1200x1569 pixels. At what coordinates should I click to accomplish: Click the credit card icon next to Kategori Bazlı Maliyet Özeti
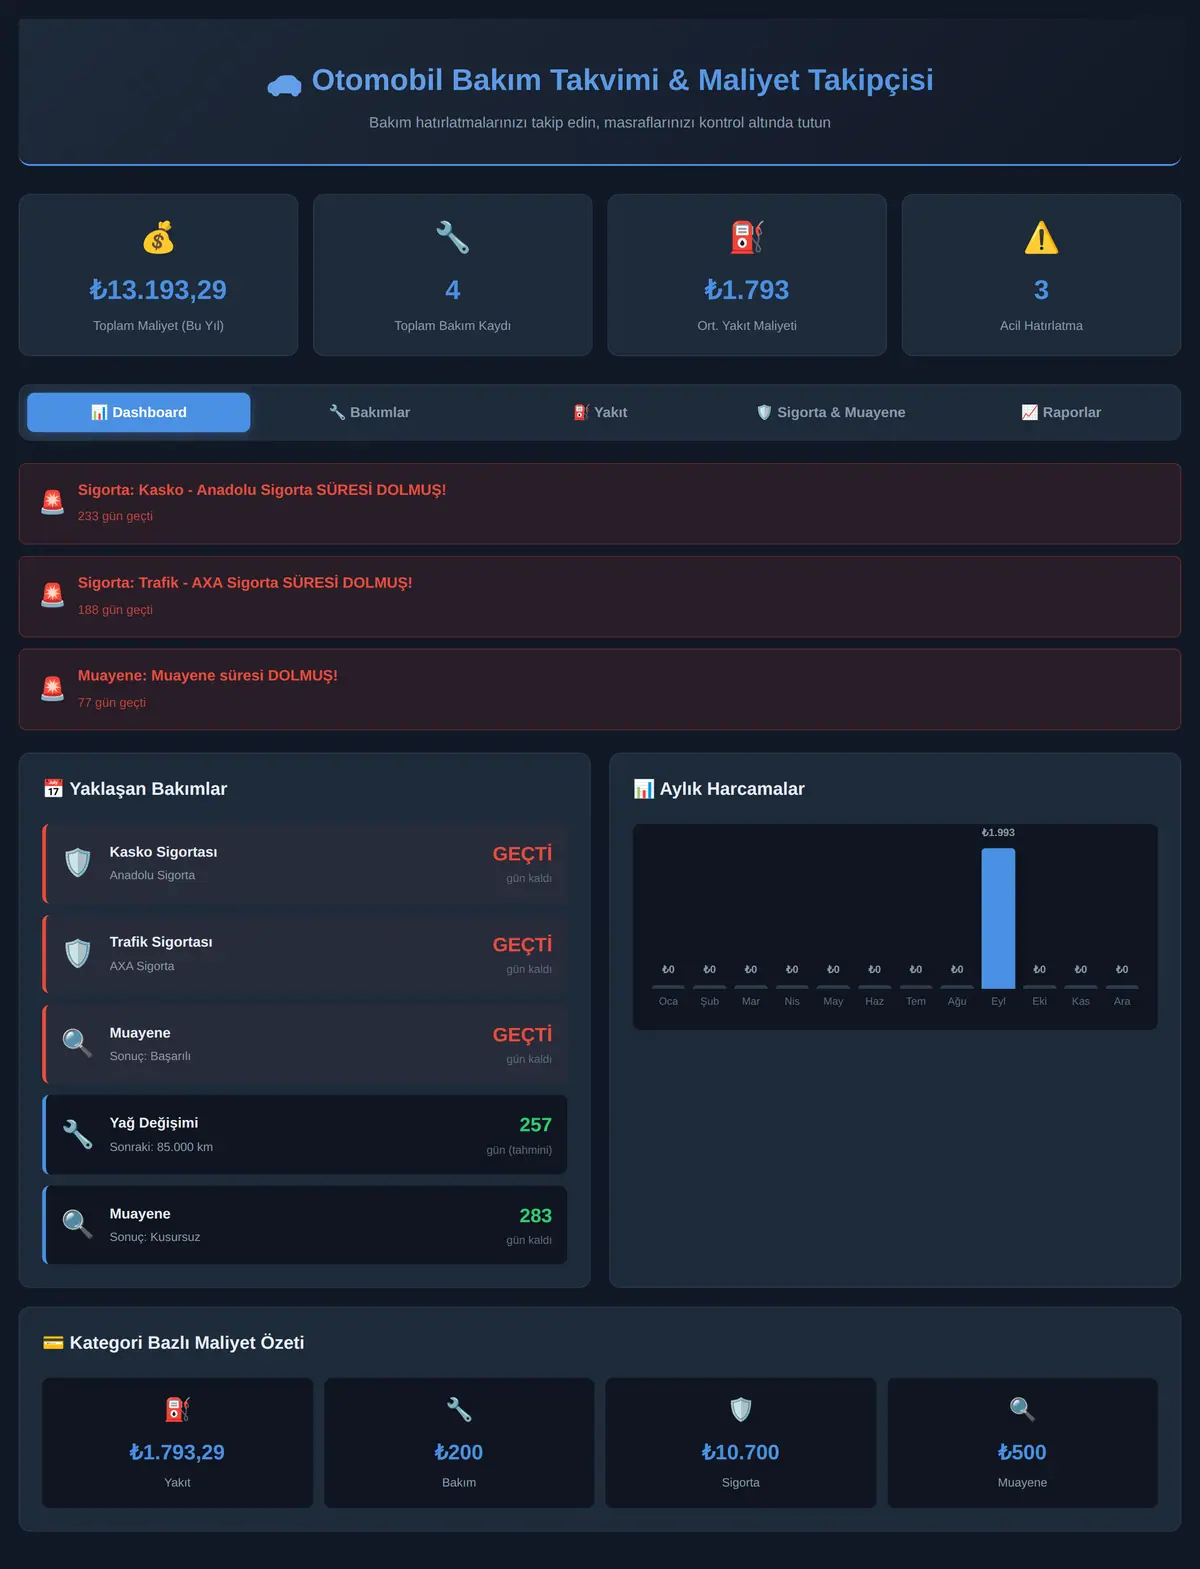point(53,1343)
